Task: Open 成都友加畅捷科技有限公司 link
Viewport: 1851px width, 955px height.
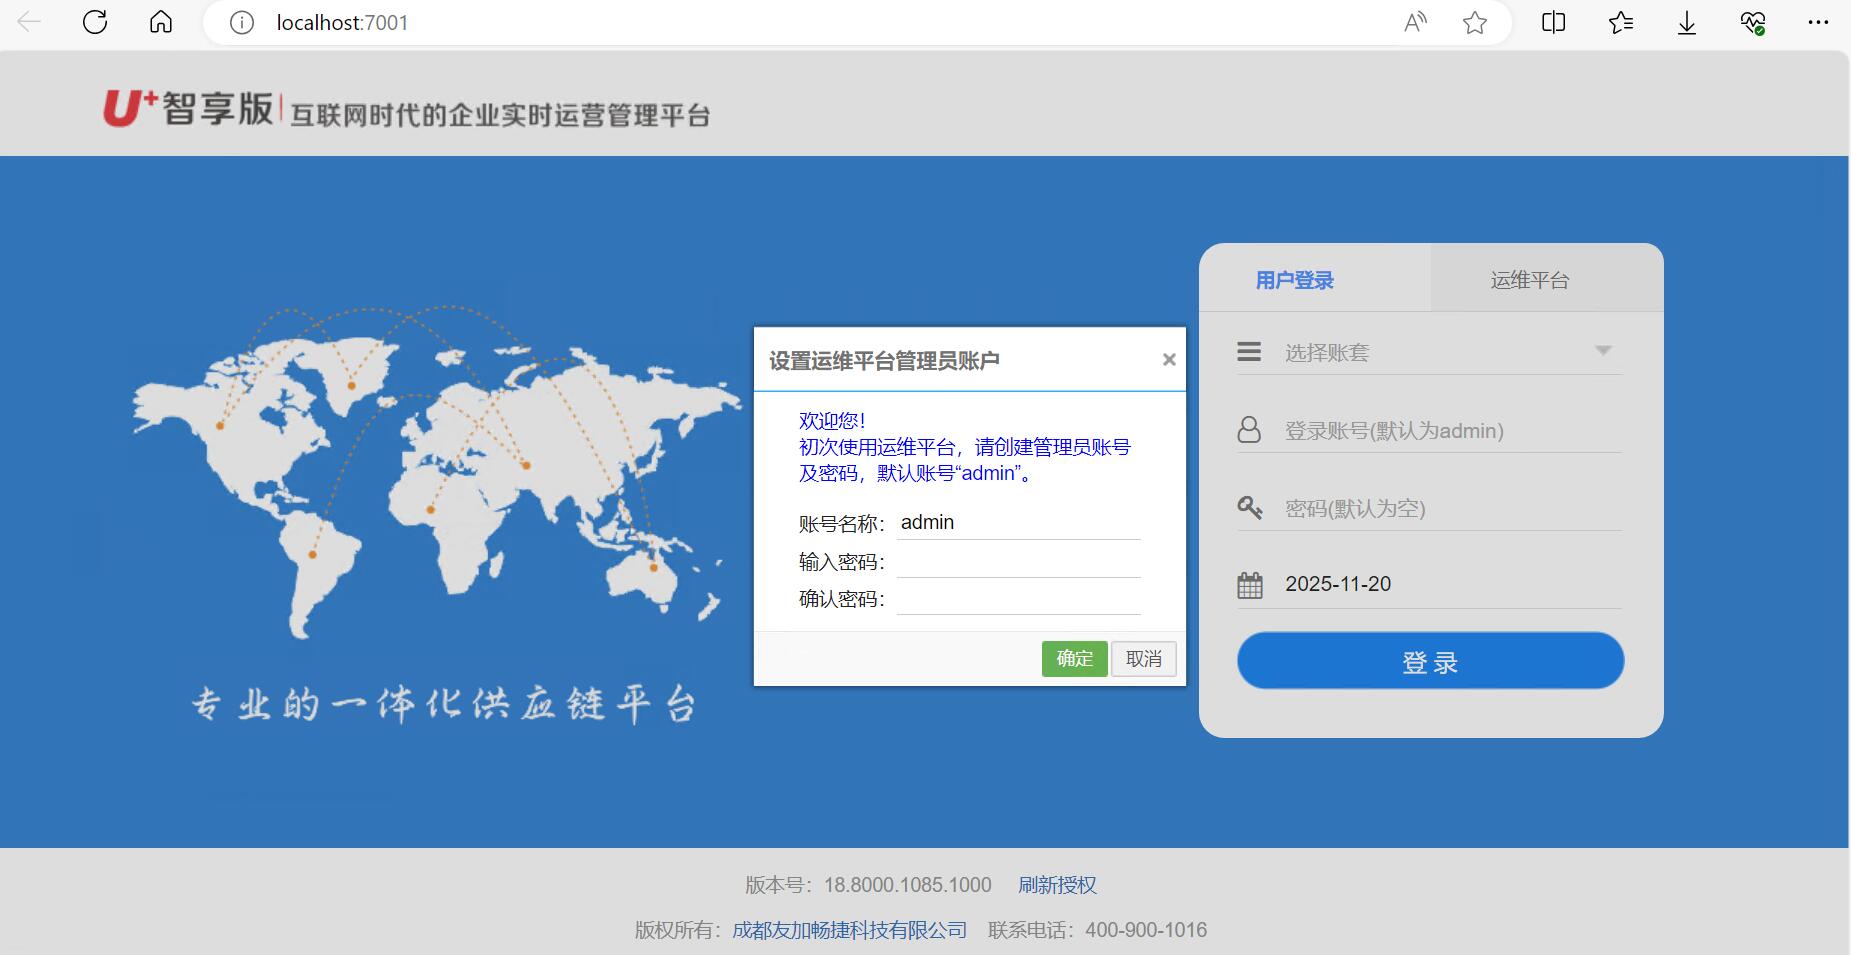Action: (849, 930)
